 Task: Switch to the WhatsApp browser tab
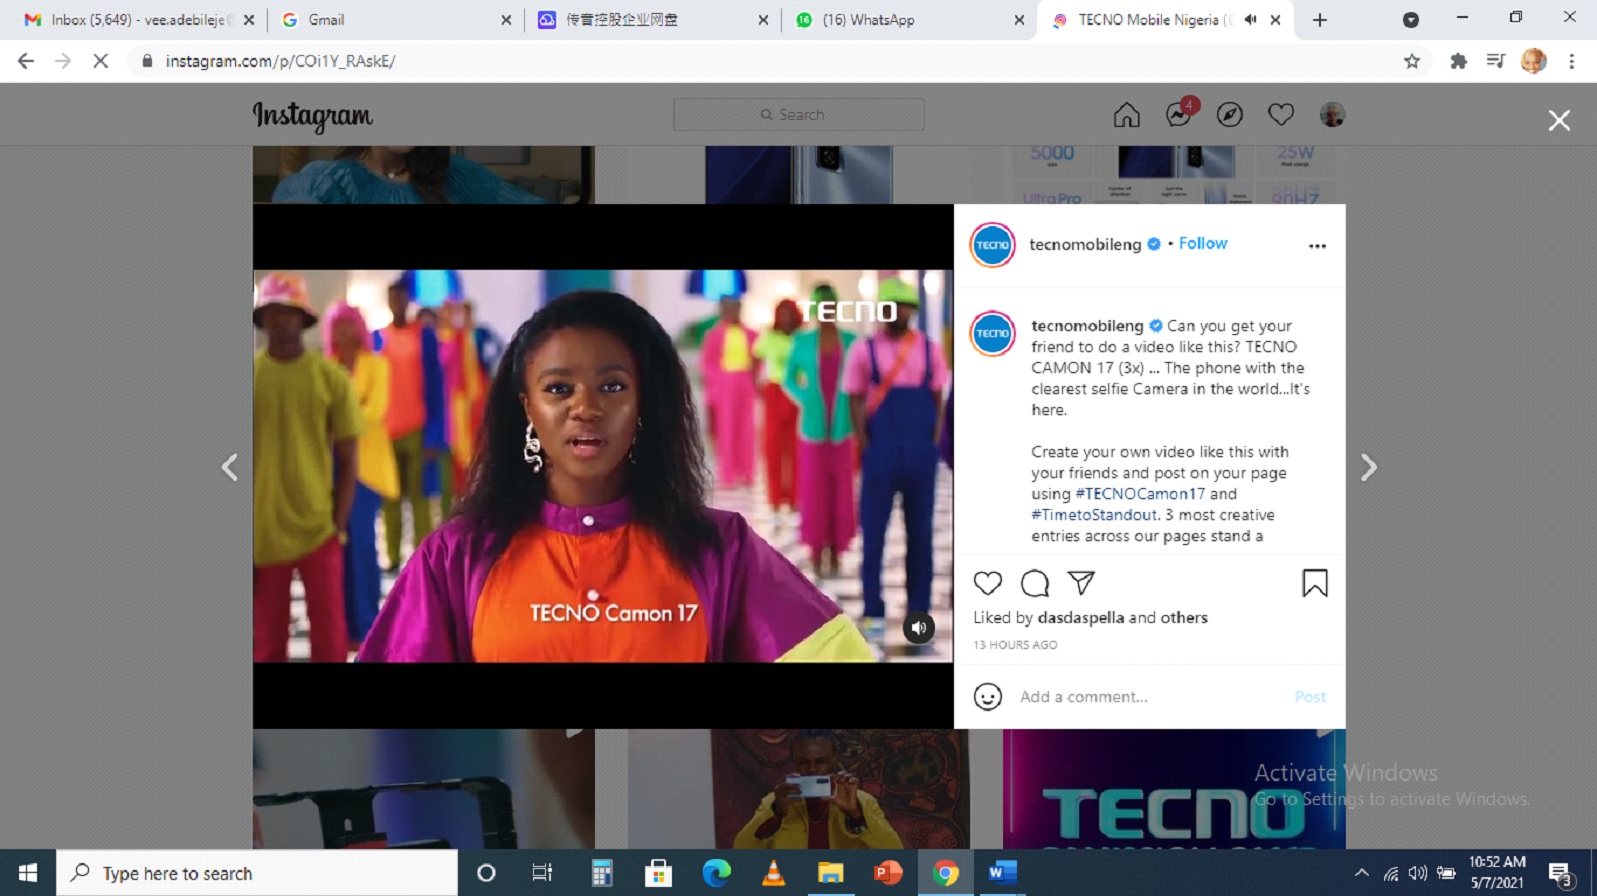click(x=868, y=20)
